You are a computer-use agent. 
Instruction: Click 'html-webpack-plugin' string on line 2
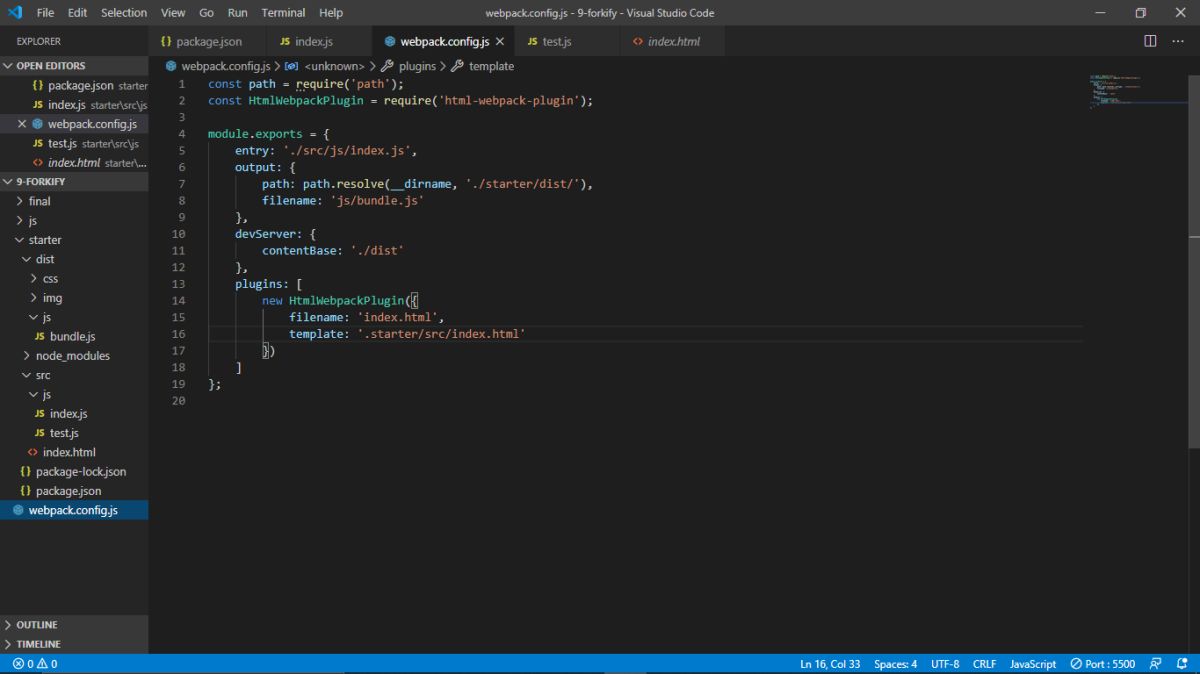508,101
